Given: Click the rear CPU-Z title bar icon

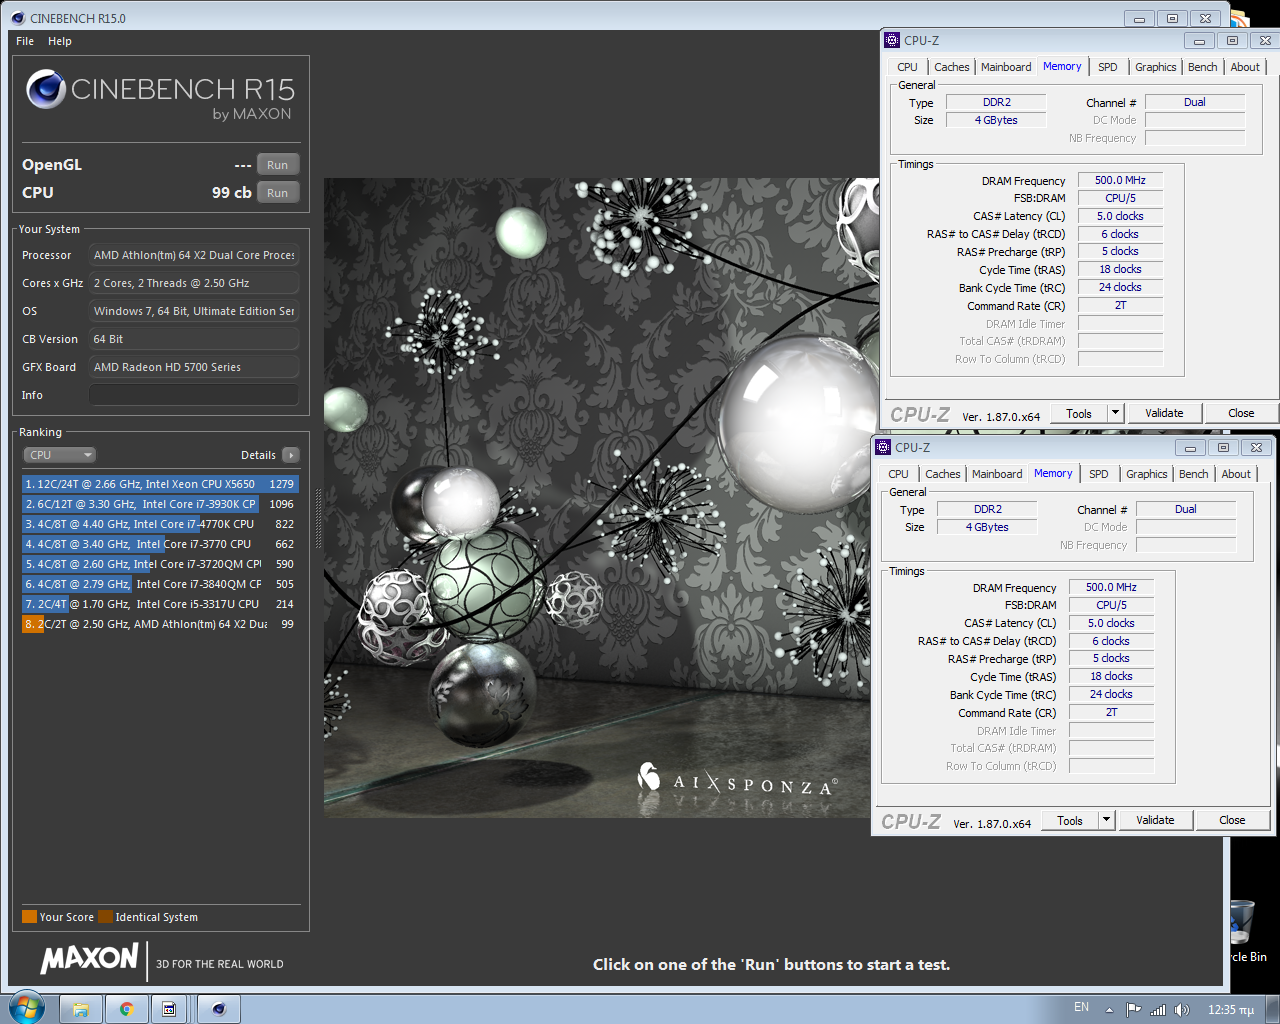Looking at the screenshot, I should [892, 40].
